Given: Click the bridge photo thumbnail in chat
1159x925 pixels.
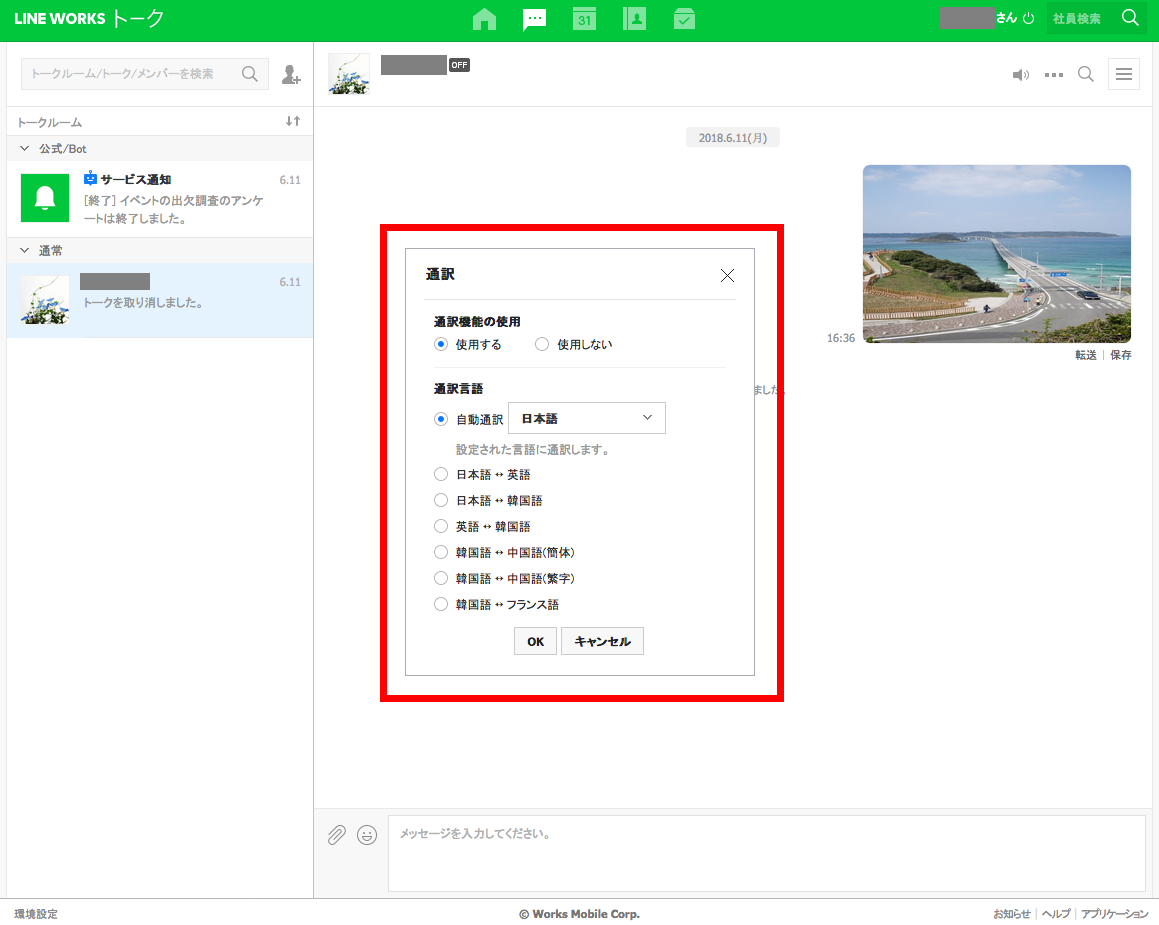Looking at the screenshot, I should (x=996, y=254).
